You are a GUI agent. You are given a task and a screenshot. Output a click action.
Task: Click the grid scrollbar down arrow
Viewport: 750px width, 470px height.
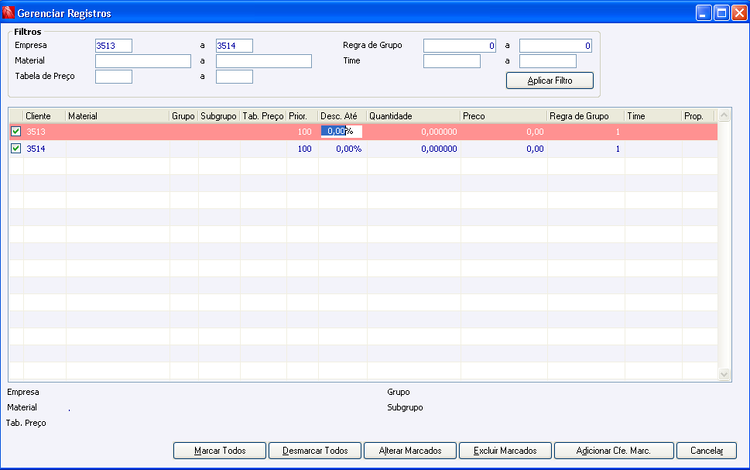coord(724,374)
